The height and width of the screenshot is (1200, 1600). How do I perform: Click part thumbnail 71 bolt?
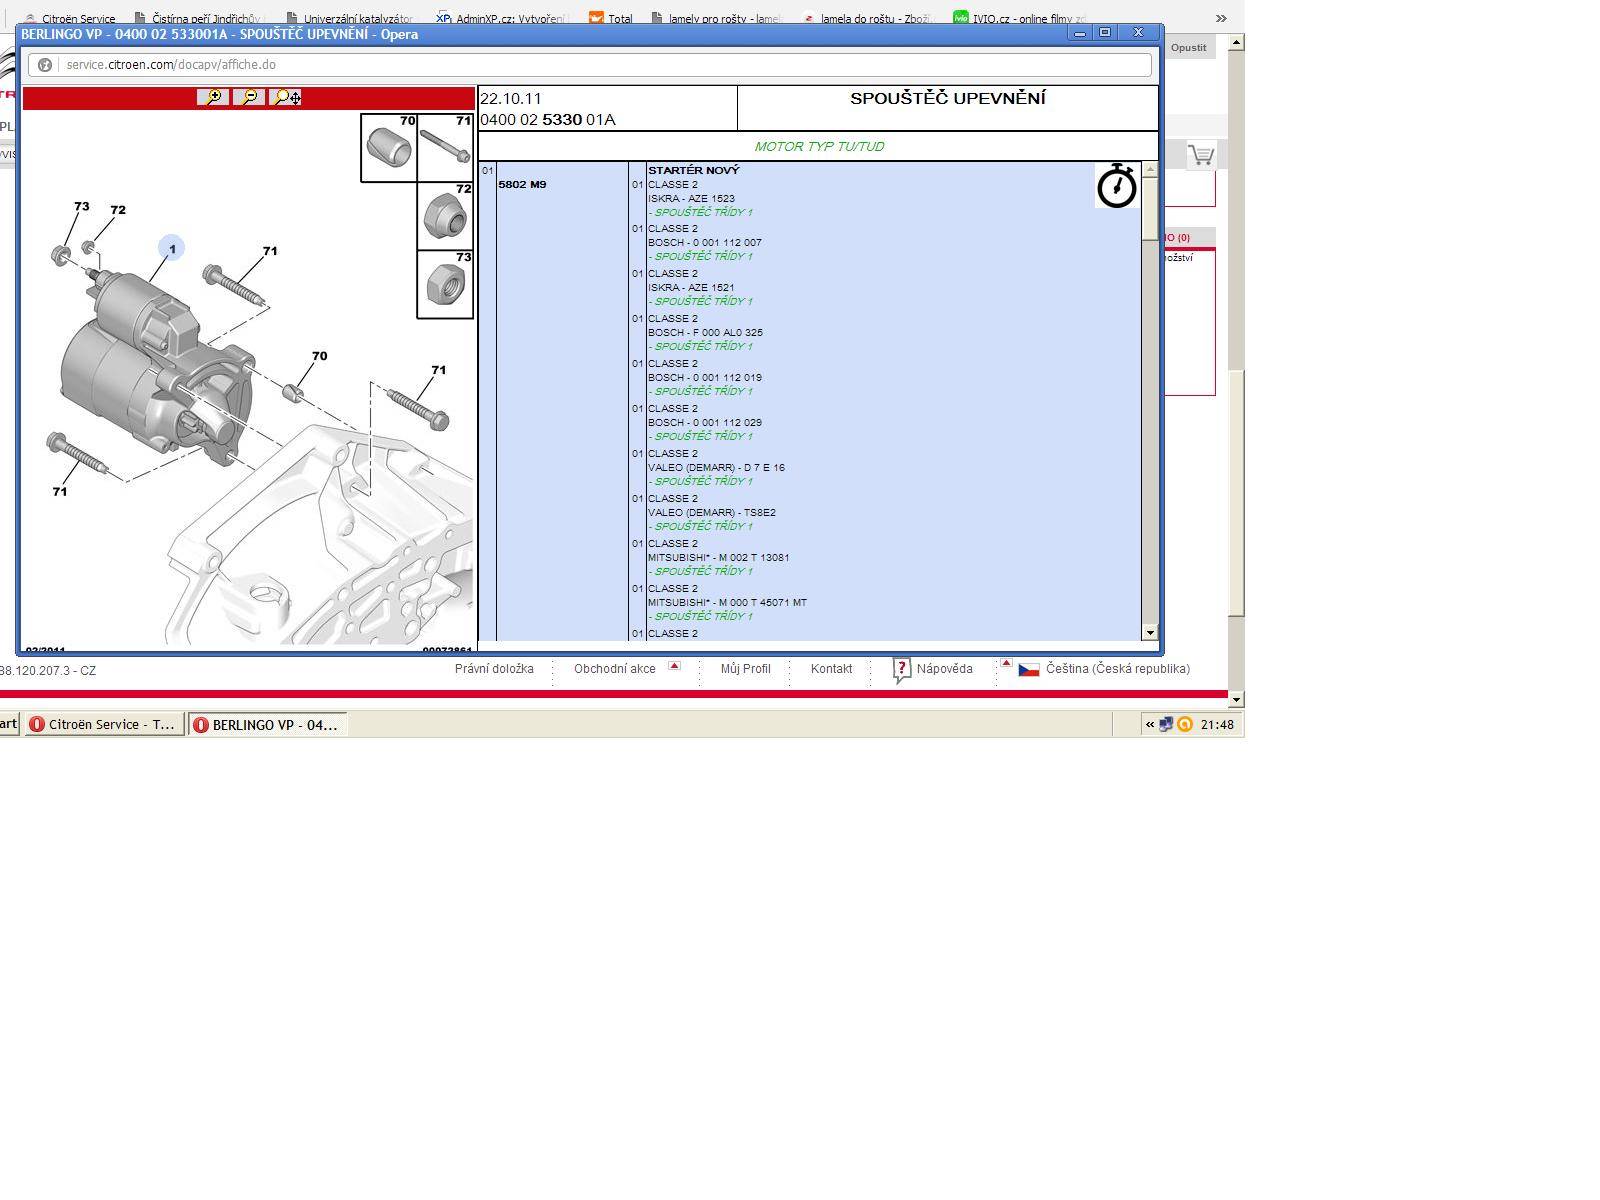[x=445, y=147]
